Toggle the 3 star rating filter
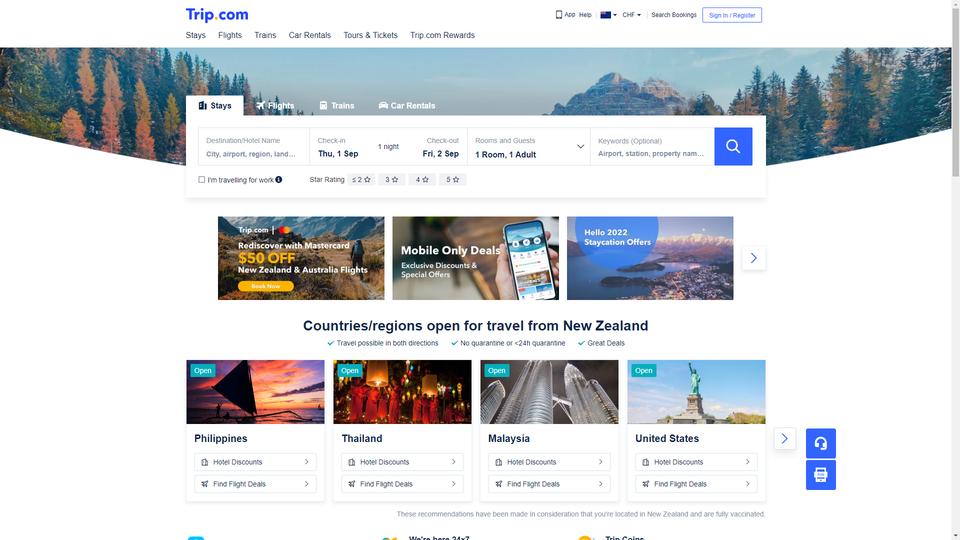This screenshot has height=540, width=960. point(391,179)
